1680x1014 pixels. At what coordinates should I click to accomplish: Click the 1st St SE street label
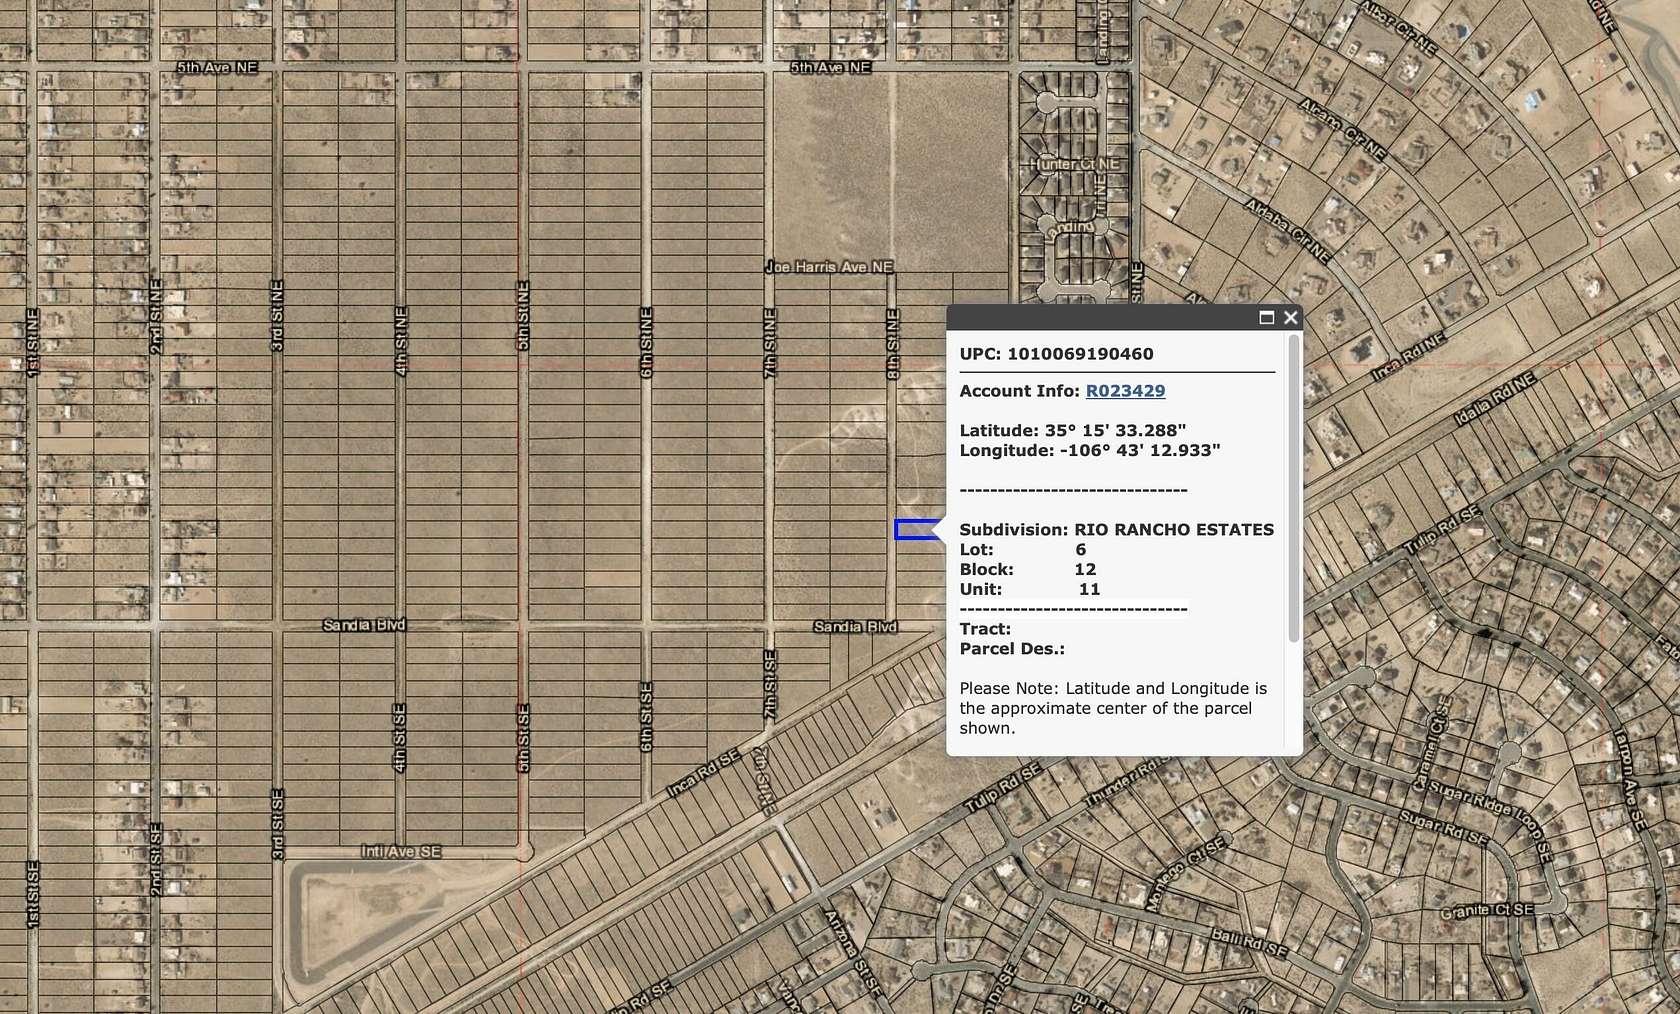pyautogui.click(x=32, y=894)
